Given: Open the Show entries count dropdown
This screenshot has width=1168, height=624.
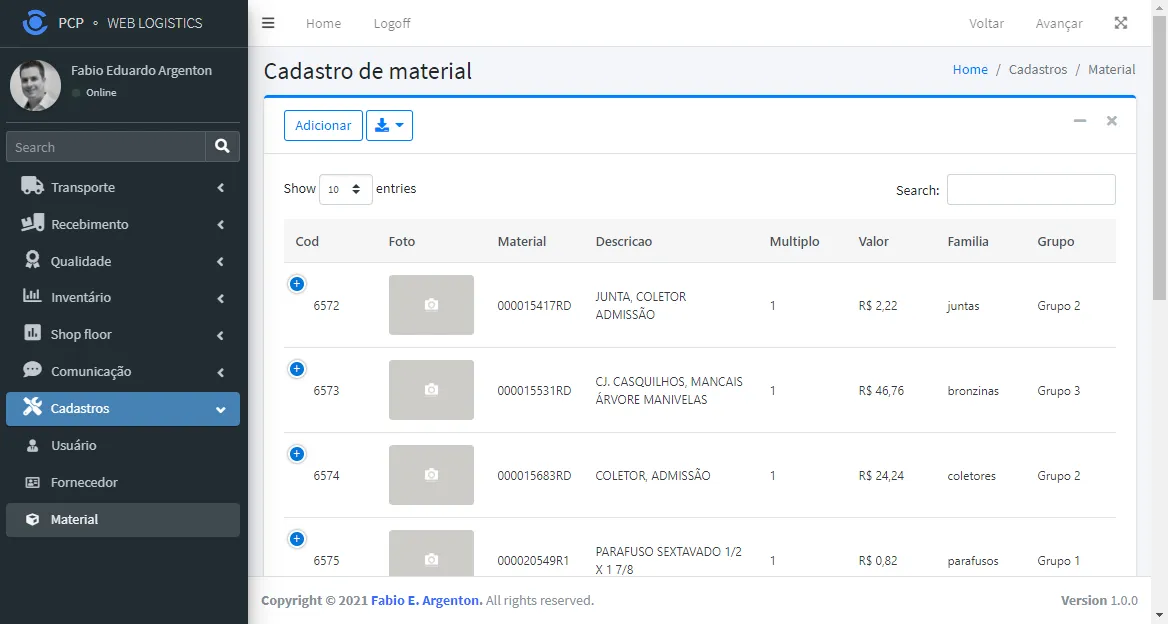Looking at the screenshot, I should pyautogui.click(x=346, y=189).
